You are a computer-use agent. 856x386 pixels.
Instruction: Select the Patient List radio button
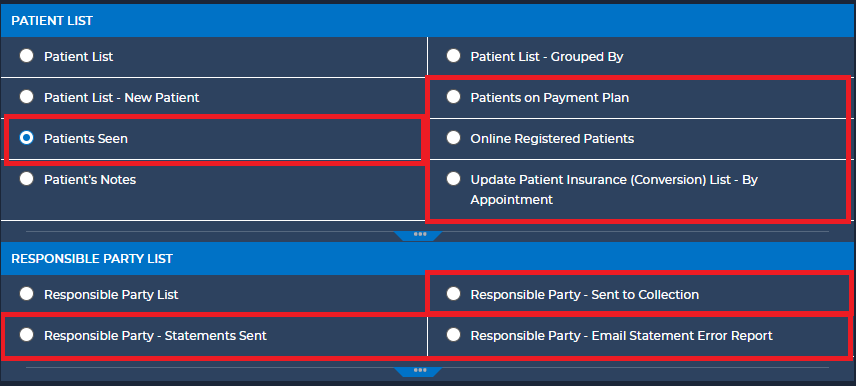tap(26, 56)
